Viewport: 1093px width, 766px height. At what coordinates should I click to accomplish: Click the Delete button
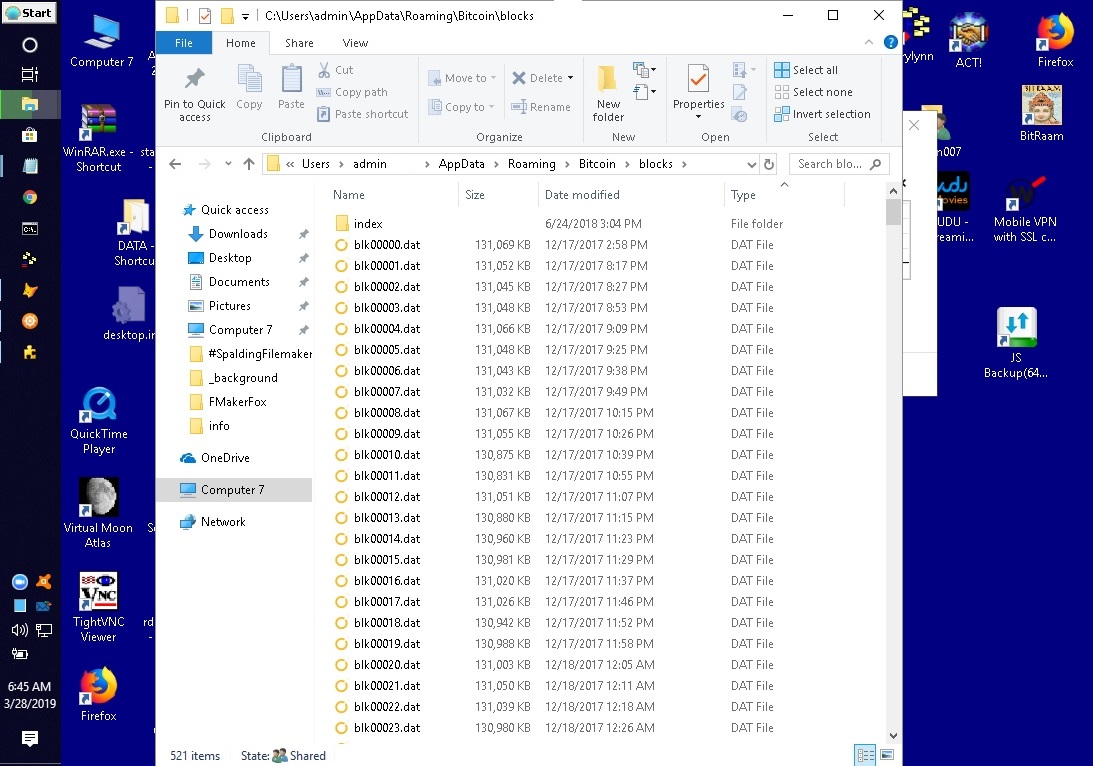(537, 77)
